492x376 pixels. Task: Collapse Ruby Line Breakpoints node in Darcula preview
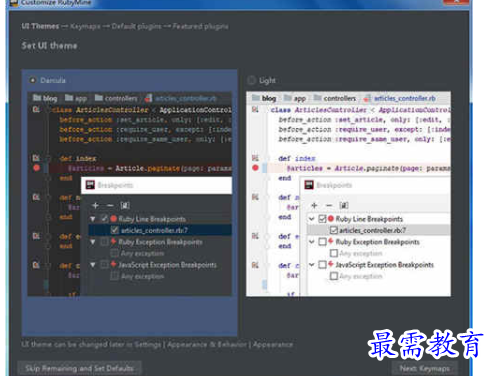click(93, 219)
